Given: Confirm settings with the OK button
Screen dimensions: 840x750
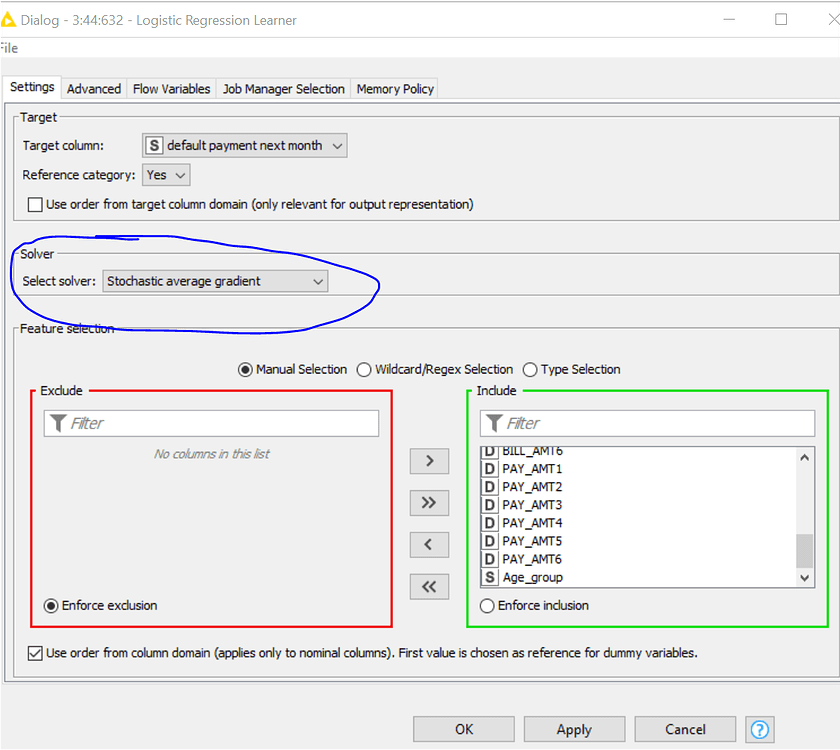Looking at the screenshot, I should [x=463, y=729].
